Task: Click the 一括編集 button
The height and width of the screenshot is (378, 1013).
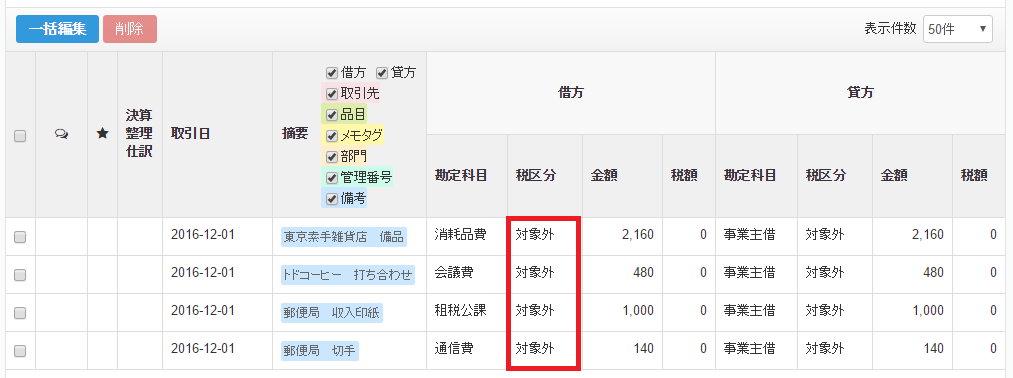Action: [57, 29]
